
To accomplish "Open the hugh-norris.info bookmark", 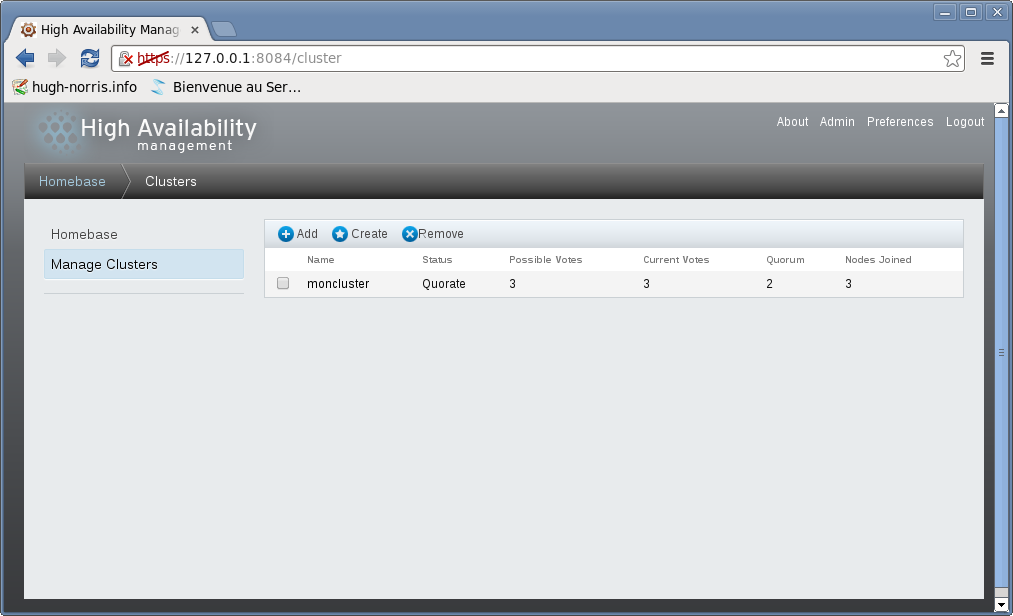I will coord(75,87).
